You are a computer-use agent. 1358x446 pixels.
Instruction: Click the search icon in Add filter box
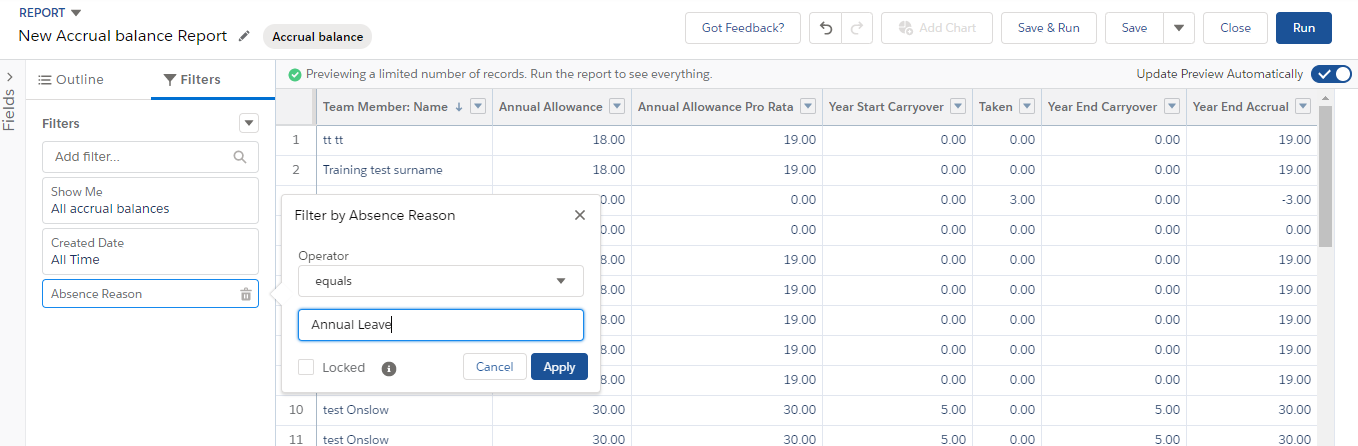coord(239,157)
